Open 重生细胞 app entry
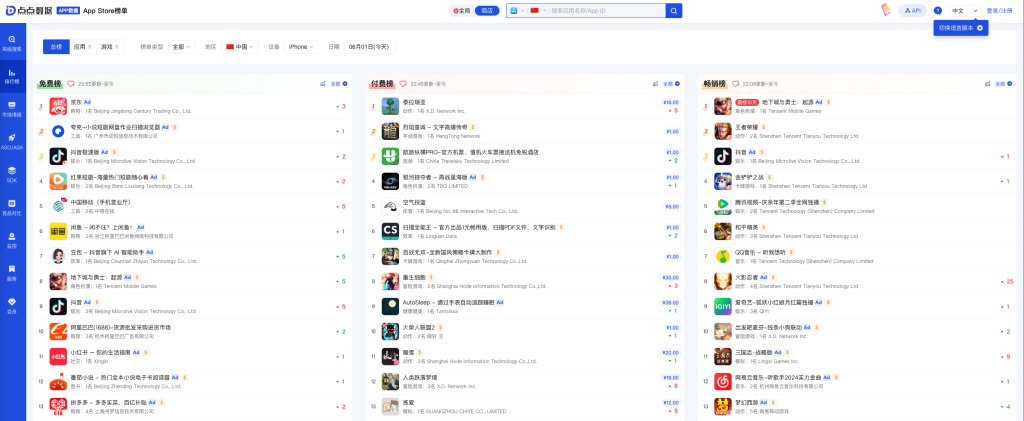This screenshot has width=1024, height=421. (524, 281)
